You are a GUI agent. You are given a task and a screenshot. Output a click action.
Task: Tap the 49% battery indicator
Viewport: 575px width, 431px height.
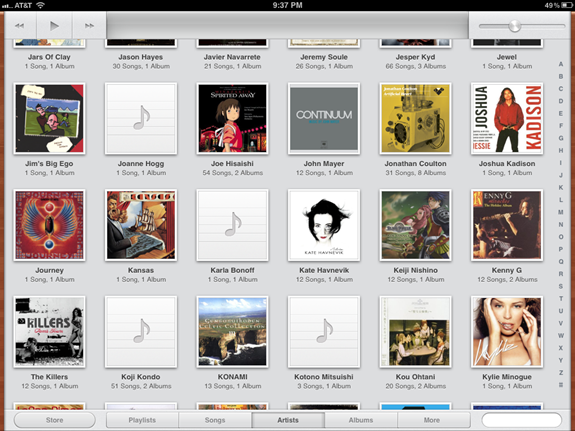[x=558, y=5]
